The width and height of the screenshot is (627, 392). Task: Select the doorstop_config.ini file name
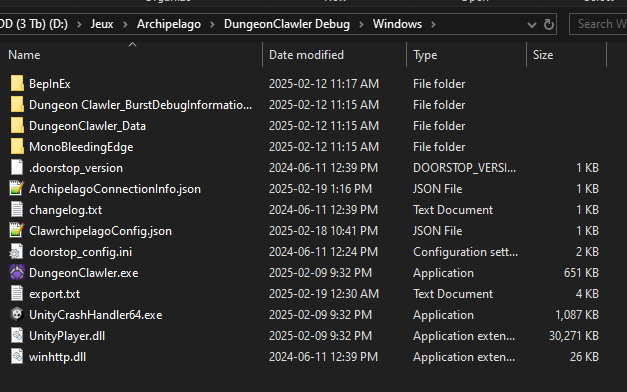point(80,252)
